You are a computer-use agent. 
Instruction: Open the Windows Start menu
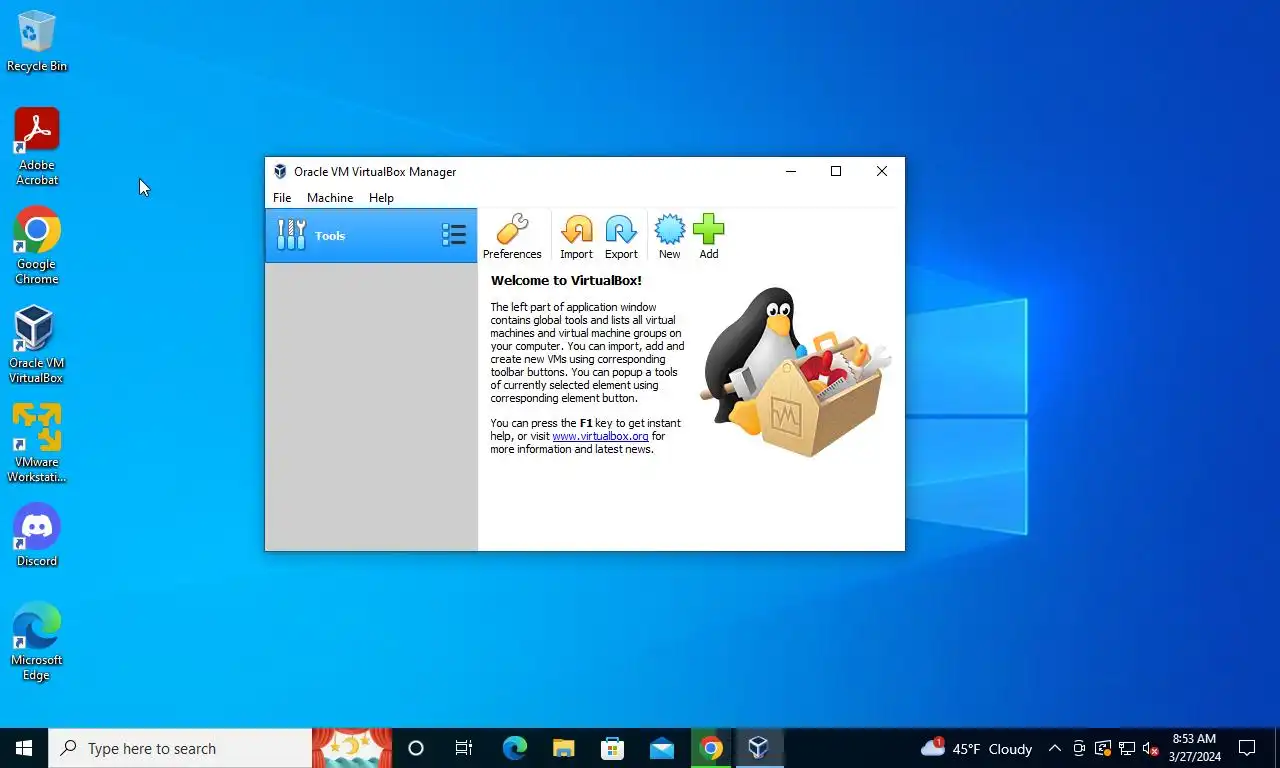pyautogui.click(x=24, y=748)
